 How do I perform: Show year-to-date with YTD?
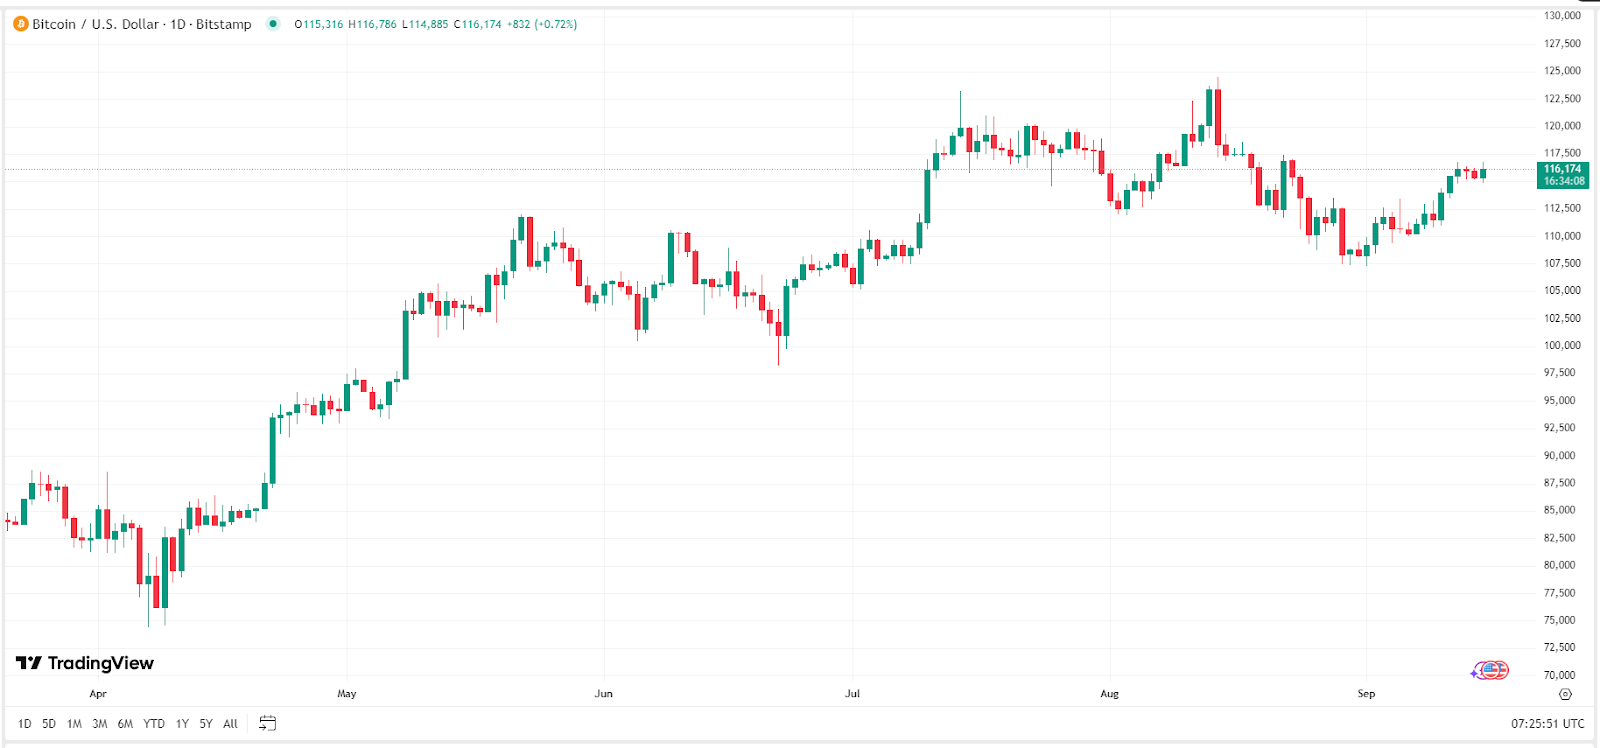click(154, 724)
